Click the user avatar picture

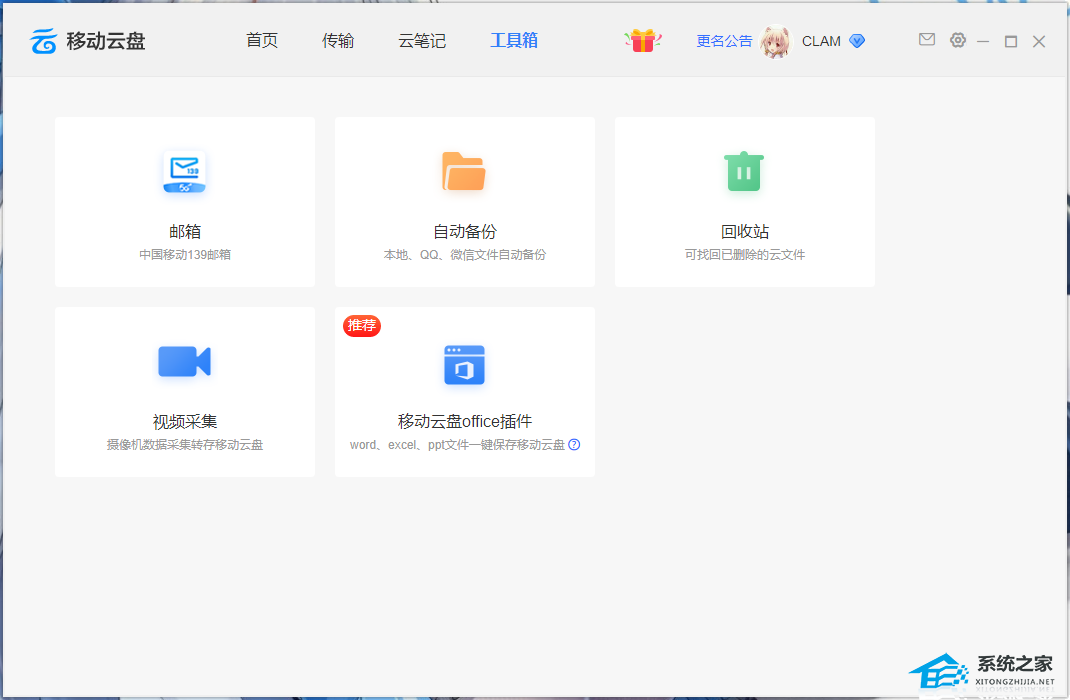click(x=775, y=41)
